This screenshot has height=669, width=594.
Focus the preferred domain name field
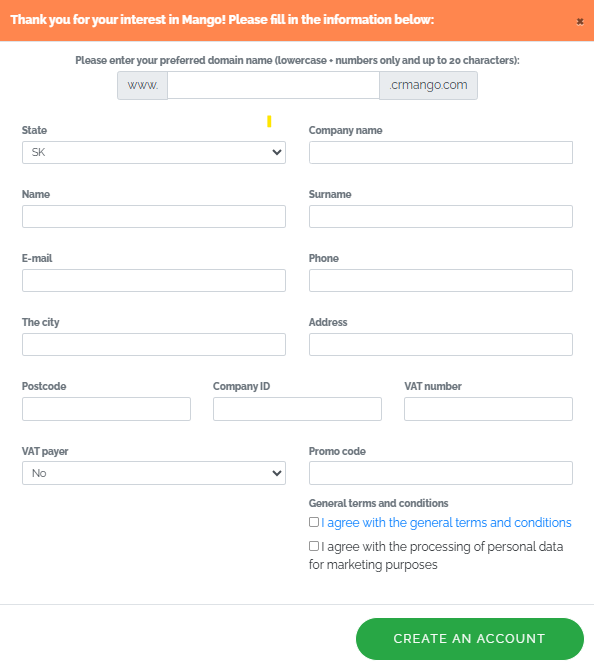(273, 85)
